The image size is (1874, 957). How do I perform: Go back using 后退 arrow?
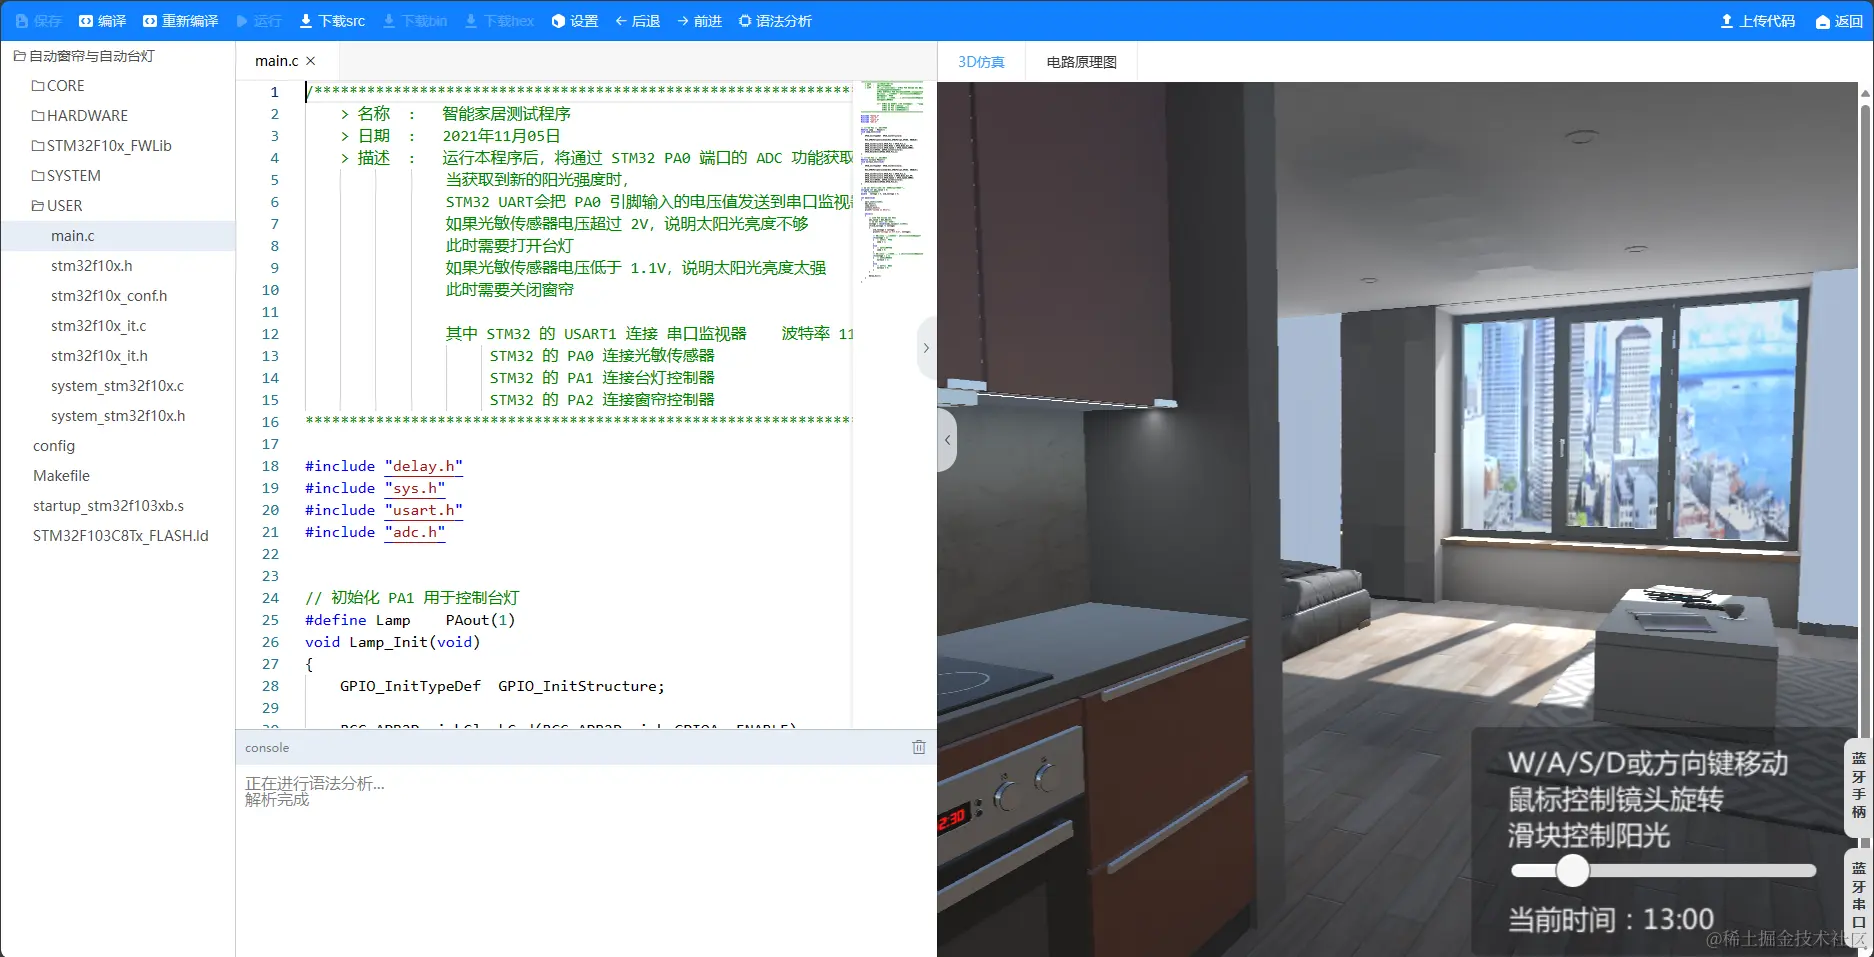pos(637,21)
